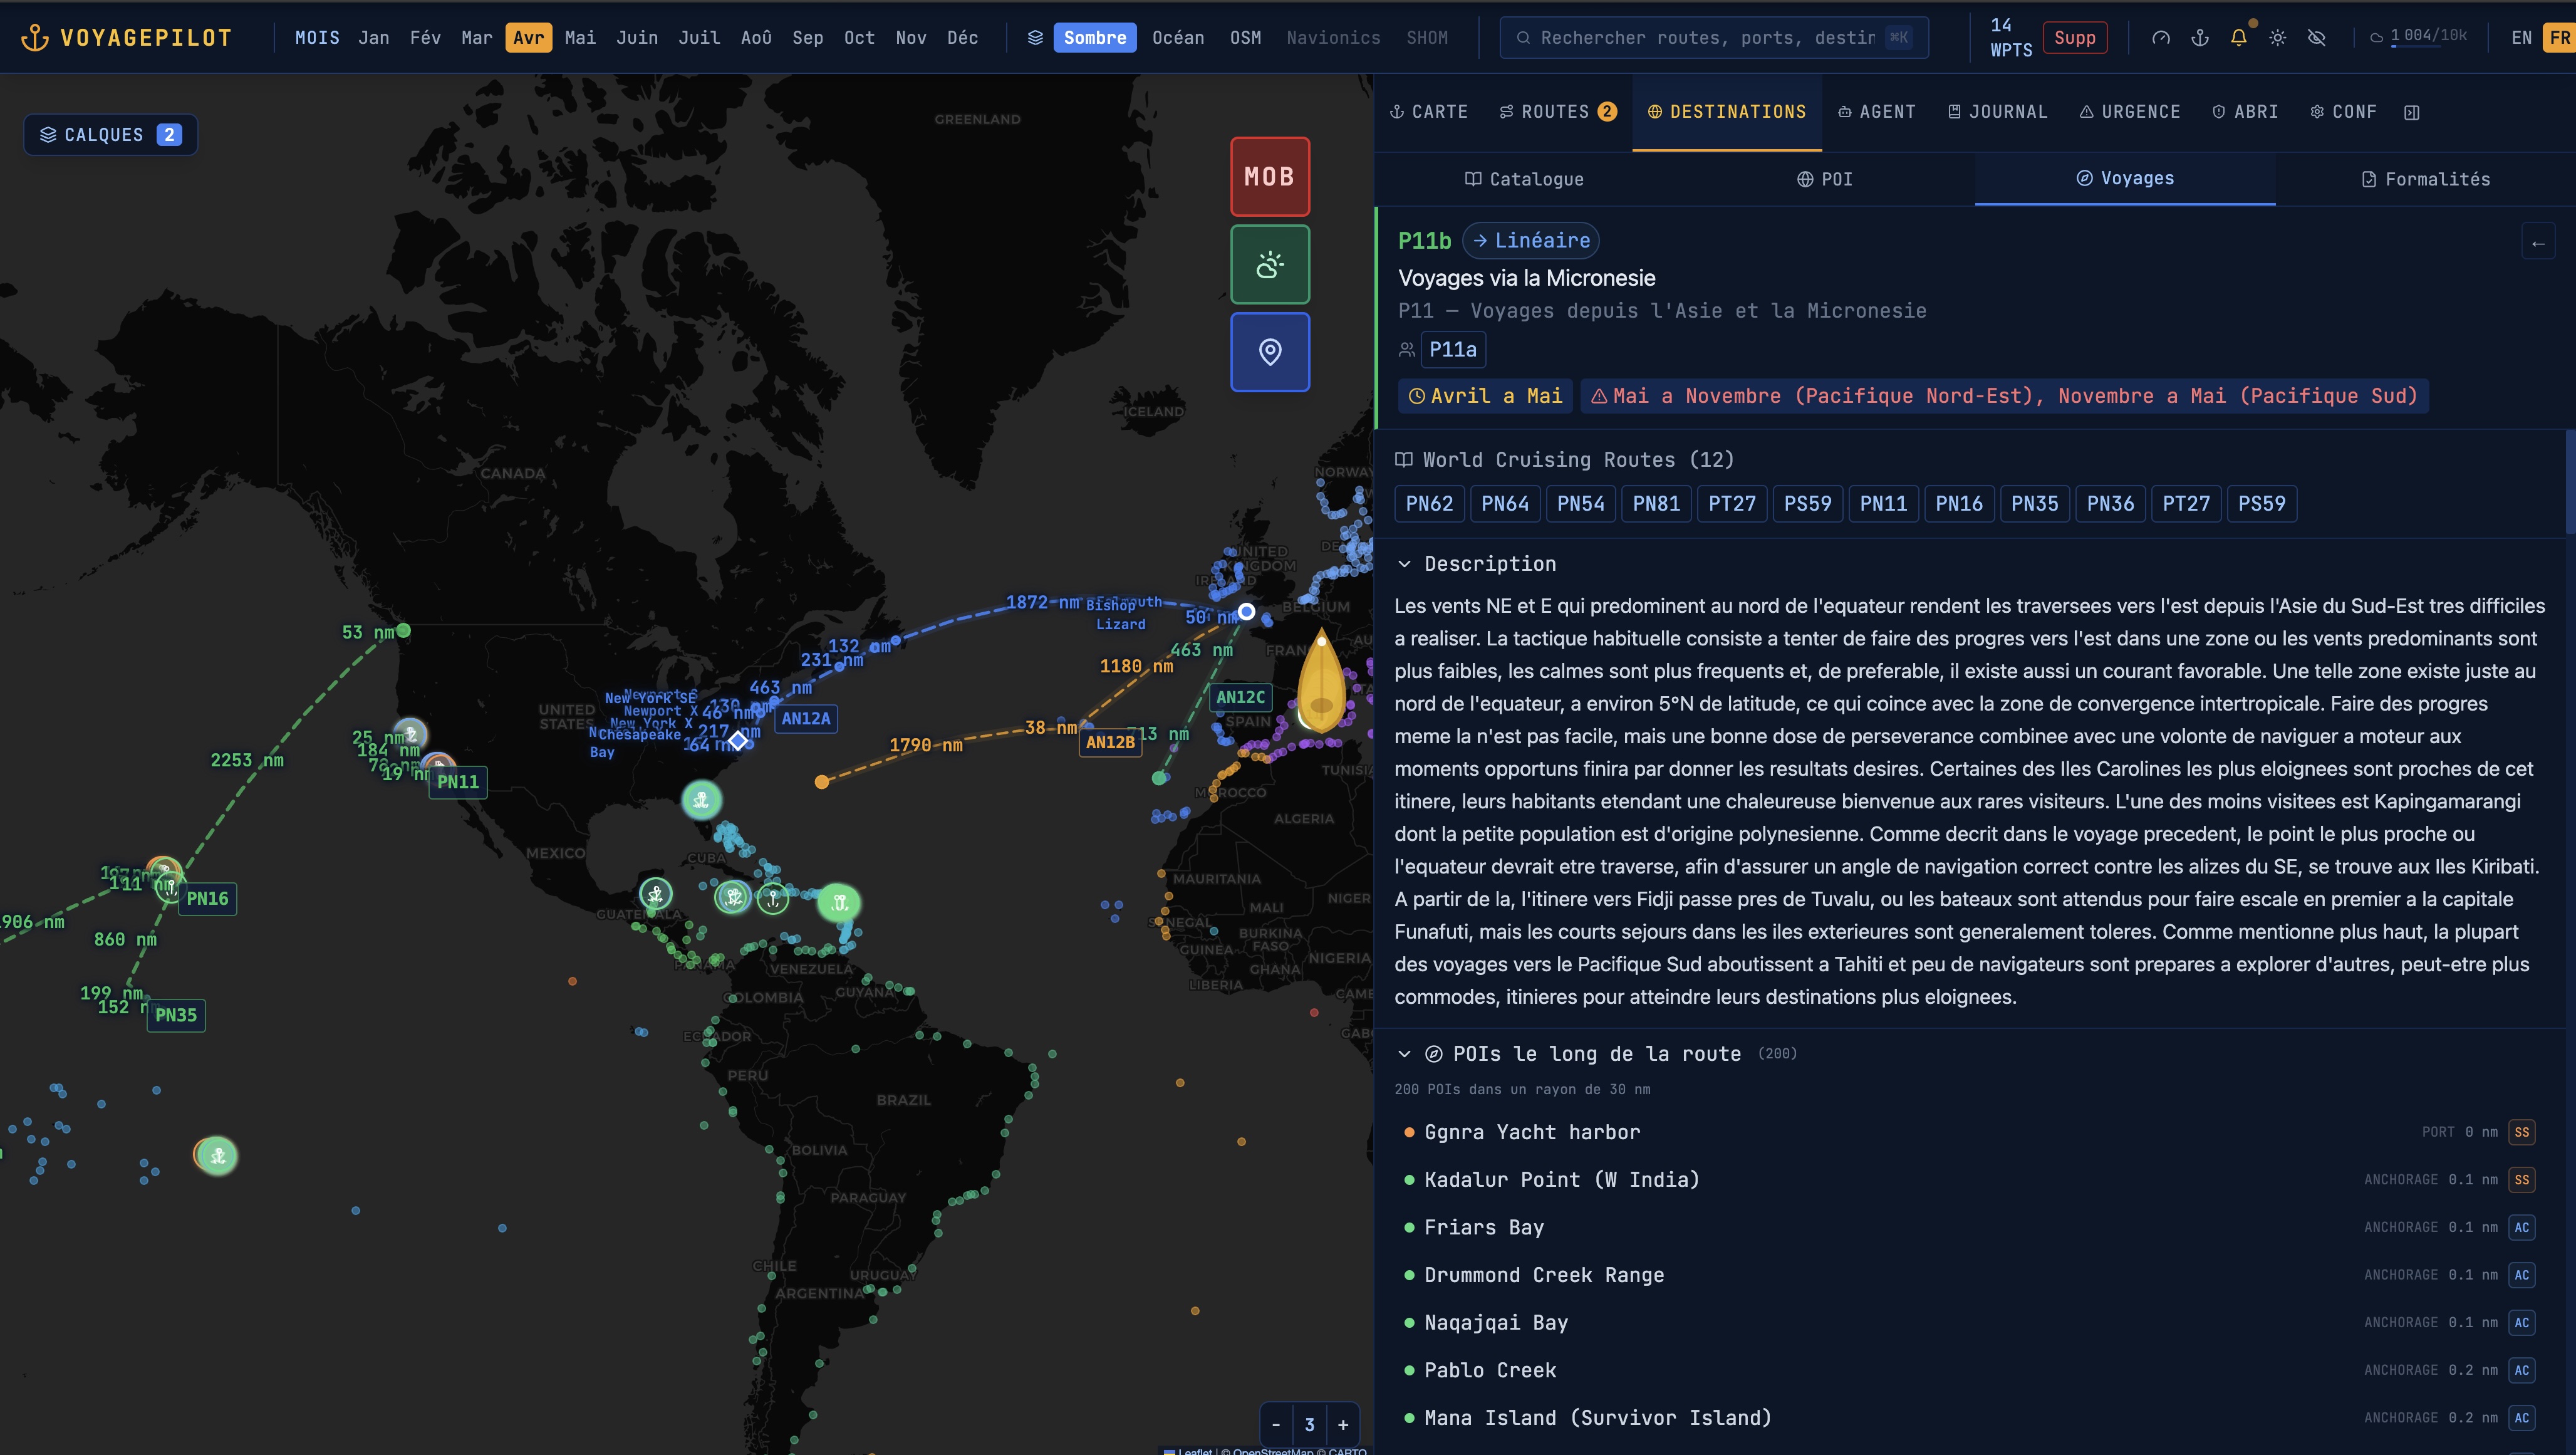Click the anchor icon in top toolbar
Screen dimensions: 2576x1455
2199,38
